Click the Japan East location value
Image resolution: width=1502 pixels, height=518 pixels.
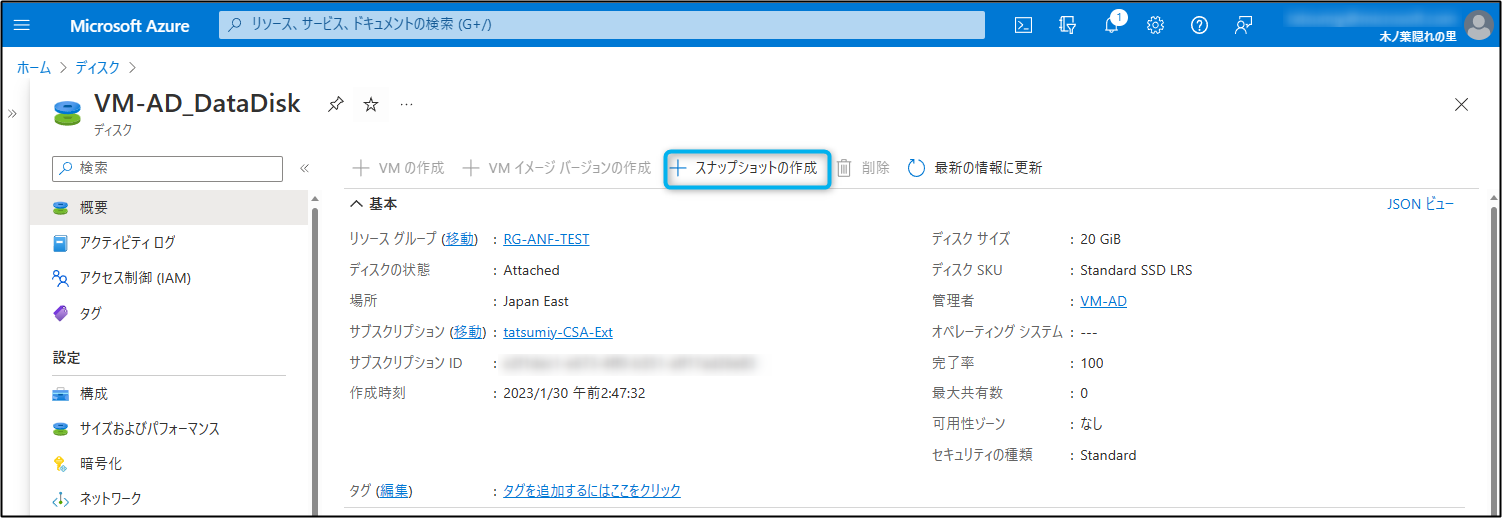coord(536,301)
